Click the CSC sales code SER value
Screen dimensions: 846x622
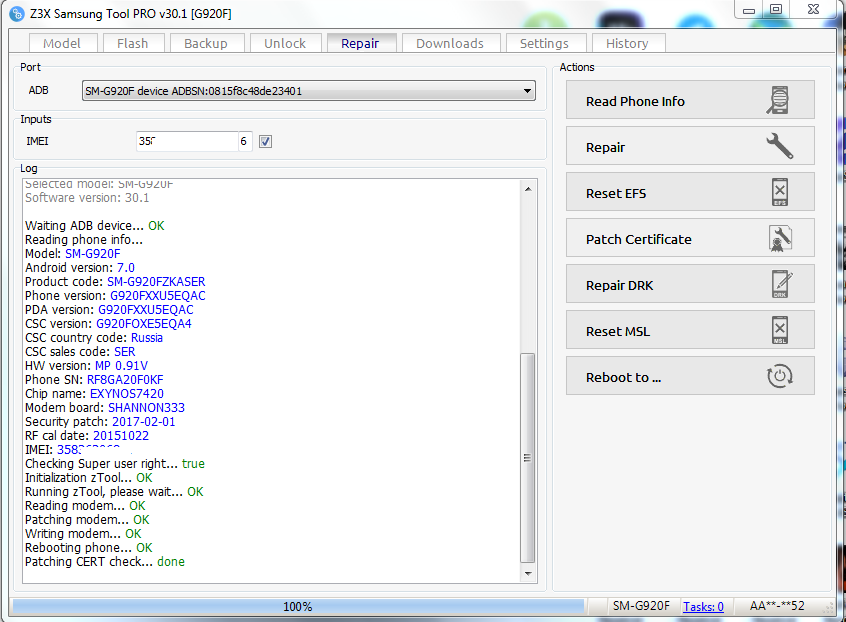pyautogui.click(x=125, y=352)
